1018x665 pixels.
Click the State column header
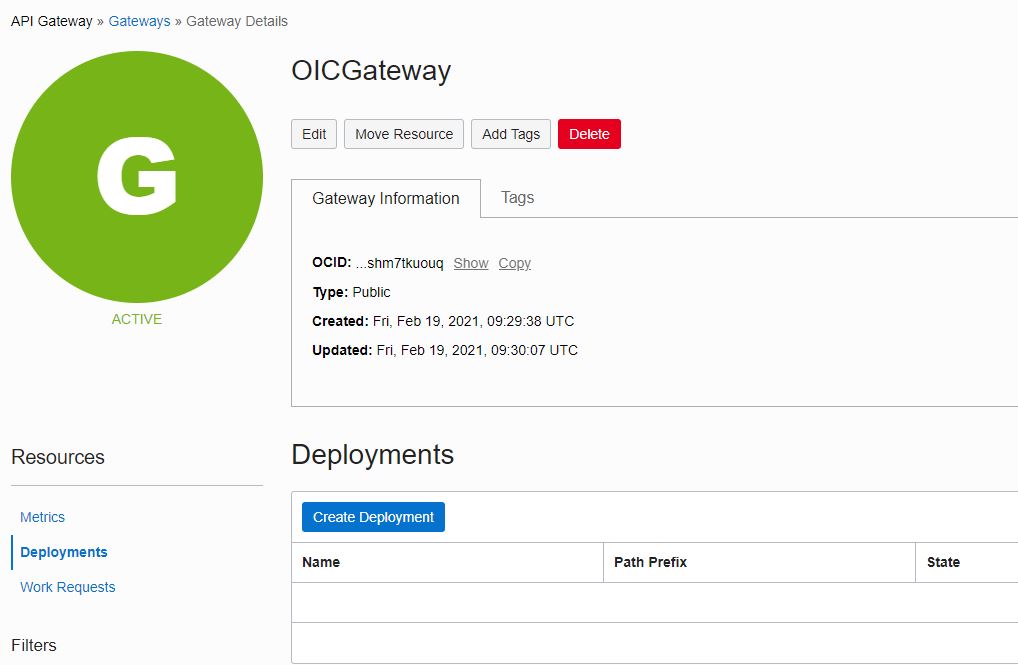(x=943, y=562)
